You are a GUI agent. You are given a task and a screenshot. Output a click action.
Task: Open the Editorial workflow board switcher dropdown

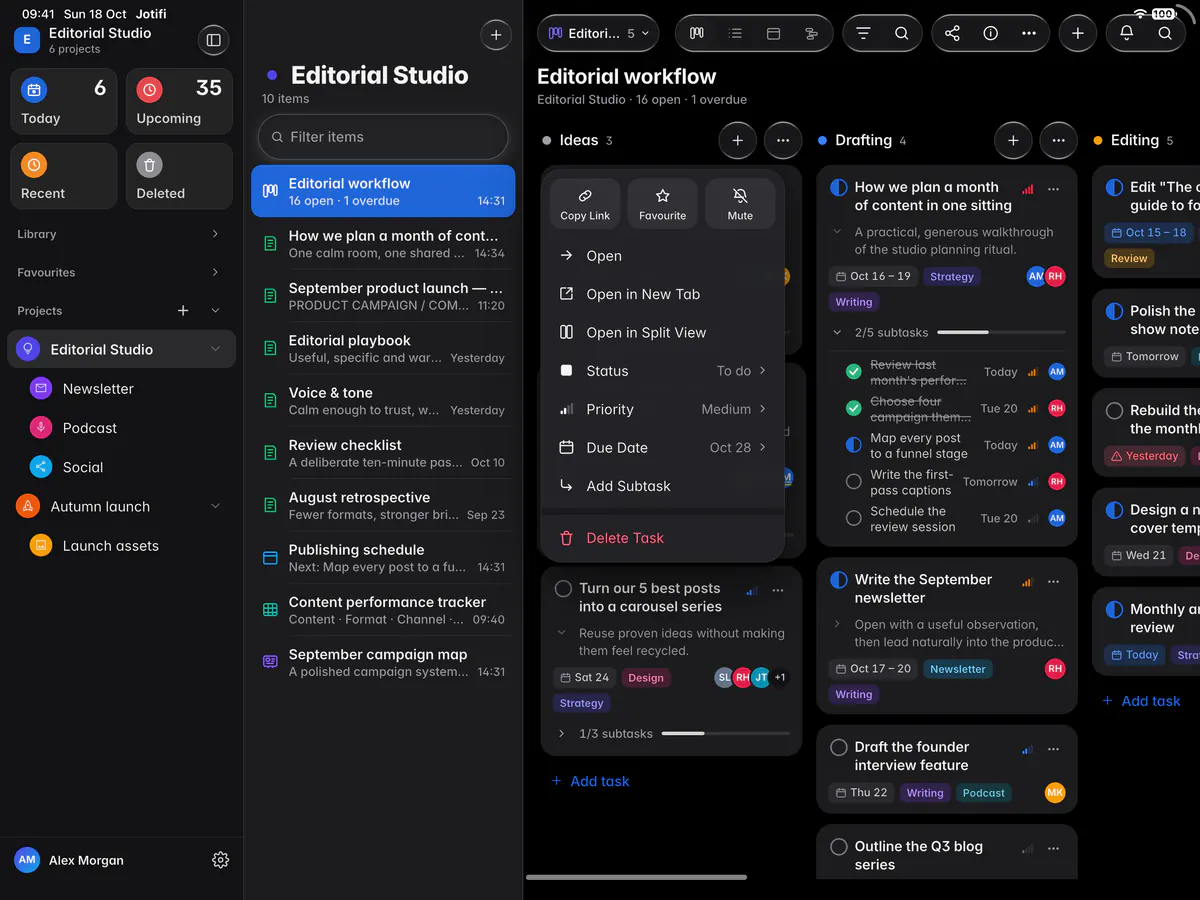click(598, 33)
